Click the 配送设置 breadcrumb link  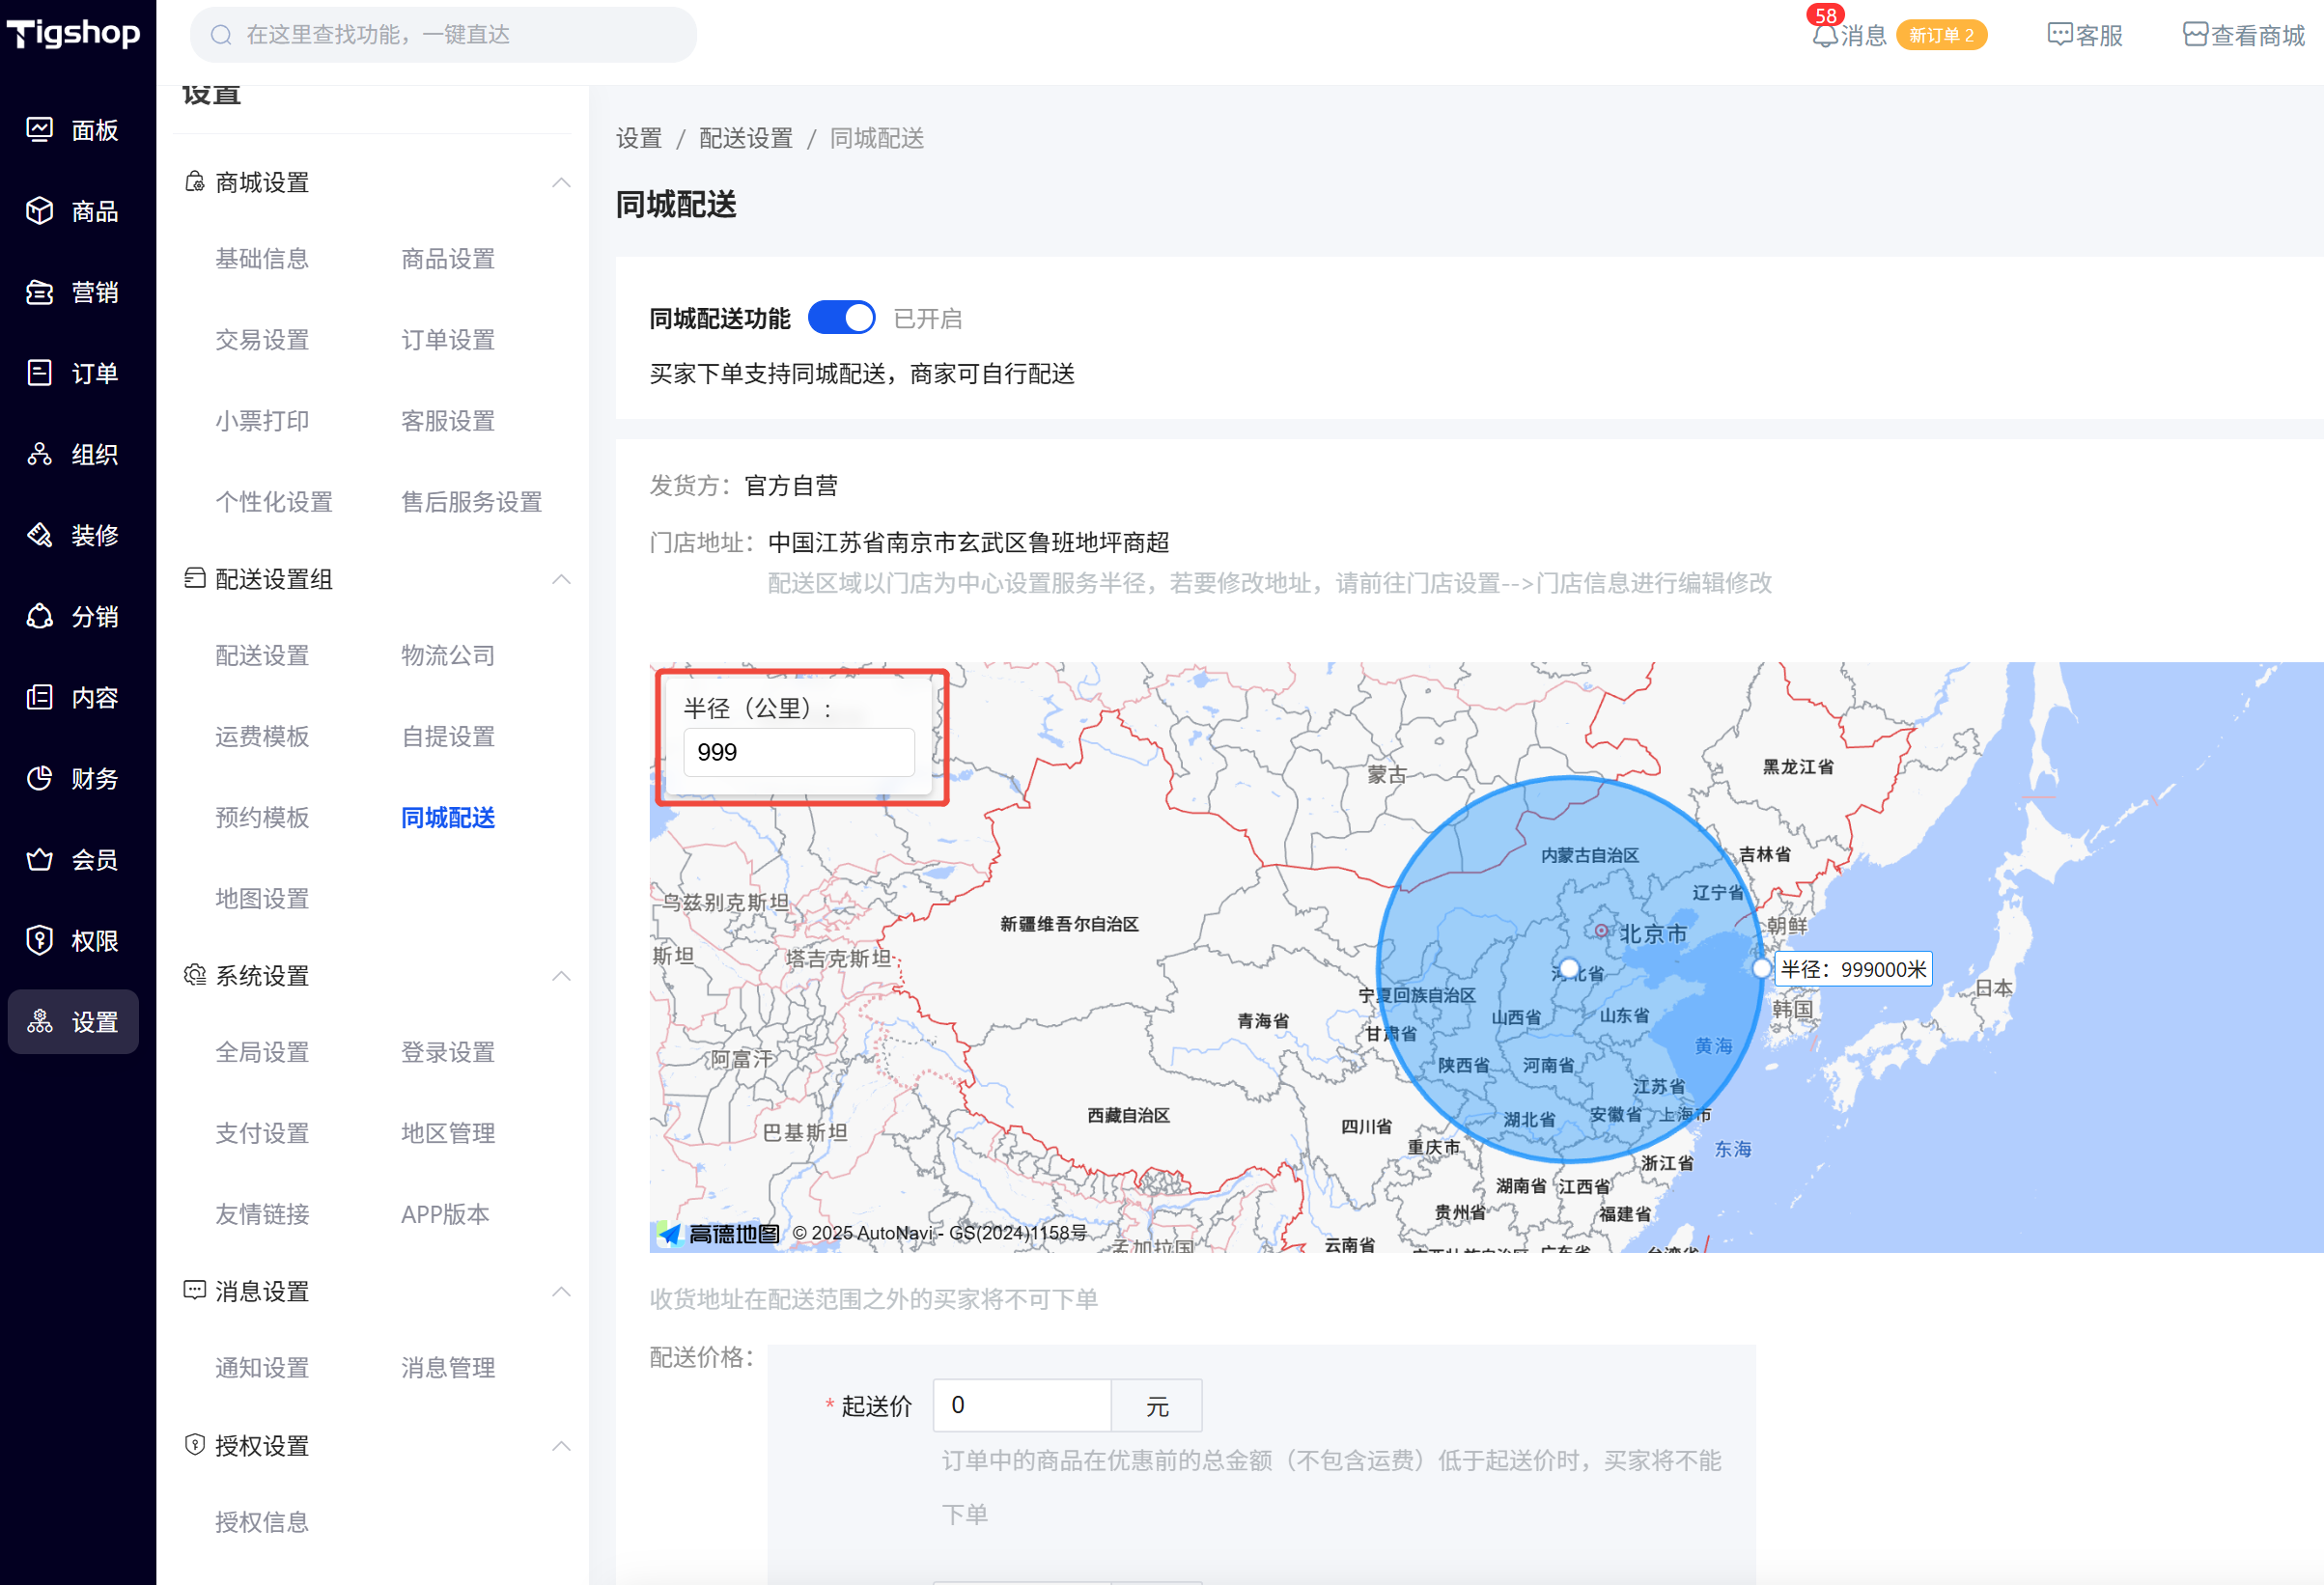(x=745, y=138)
